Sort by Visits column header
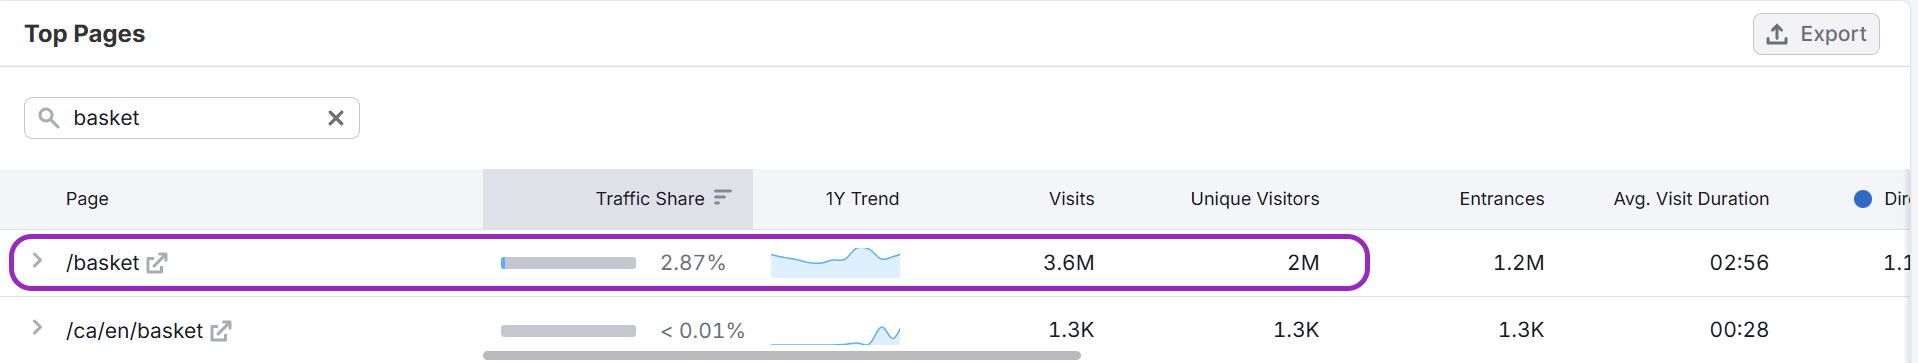Screen dimensions: 1918x363 point(1071,199)
